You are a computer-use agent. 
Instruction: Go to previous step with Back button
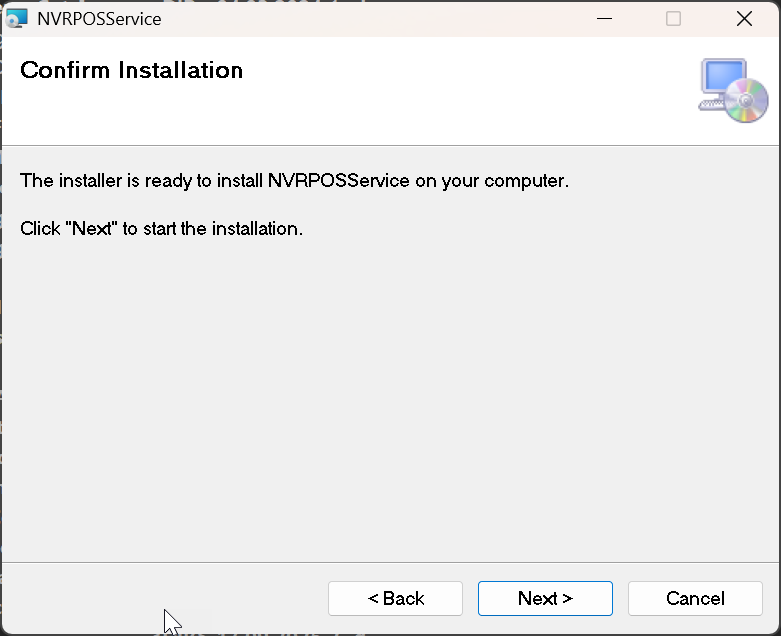[x=395, y=598]
